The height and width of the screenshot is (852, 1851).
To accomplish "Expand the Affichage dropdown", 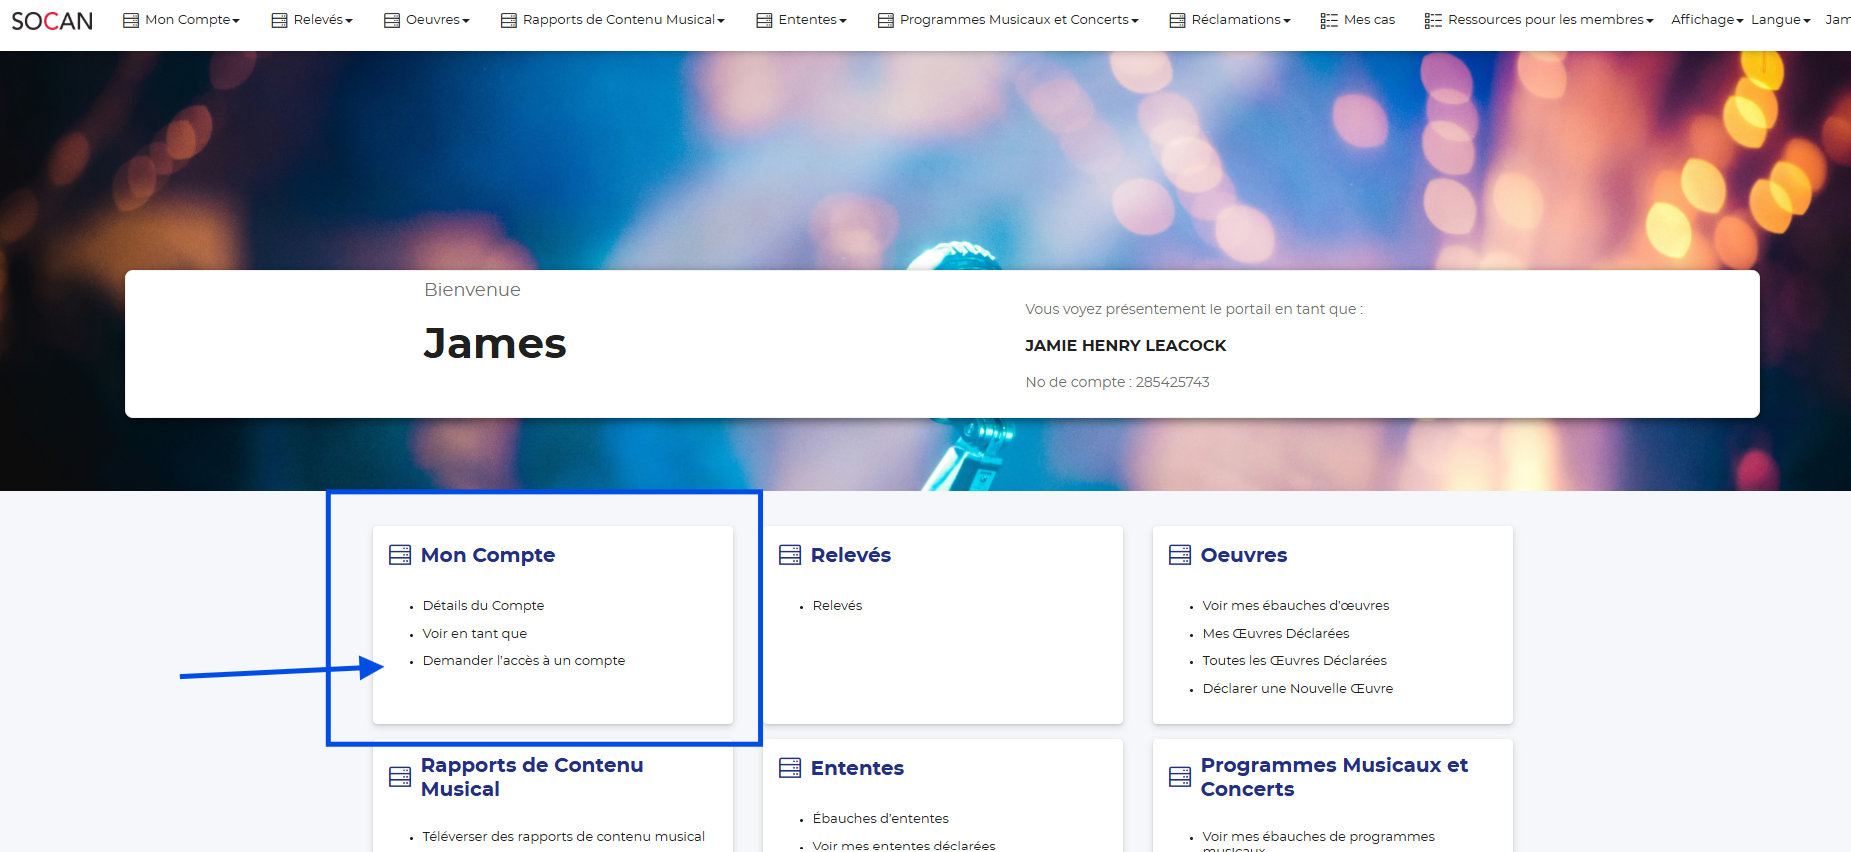I will [x=1706, y=20].
